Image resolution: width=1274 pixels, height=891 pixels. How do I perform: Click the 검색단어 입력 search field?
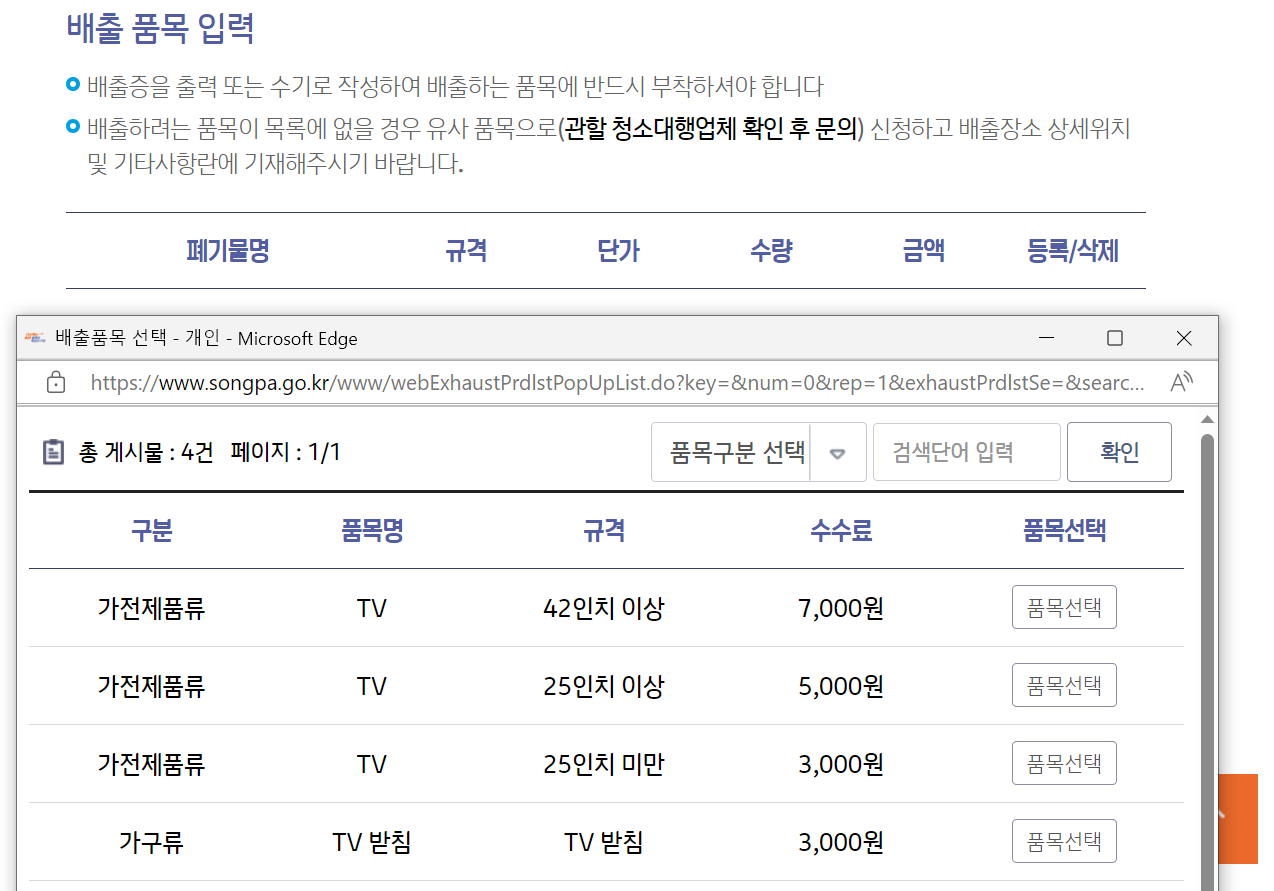966,452
